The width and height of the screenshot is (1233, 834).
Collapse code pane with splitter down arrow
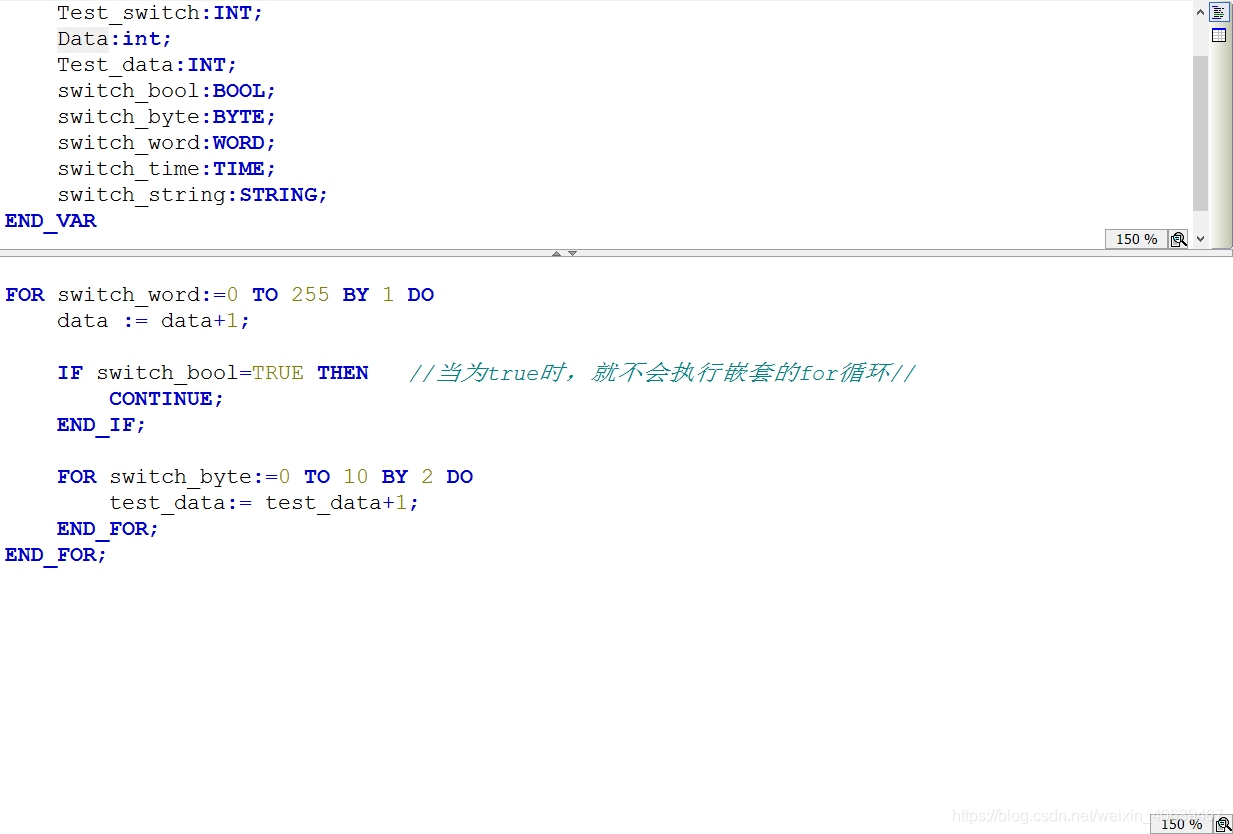[572, 254]
